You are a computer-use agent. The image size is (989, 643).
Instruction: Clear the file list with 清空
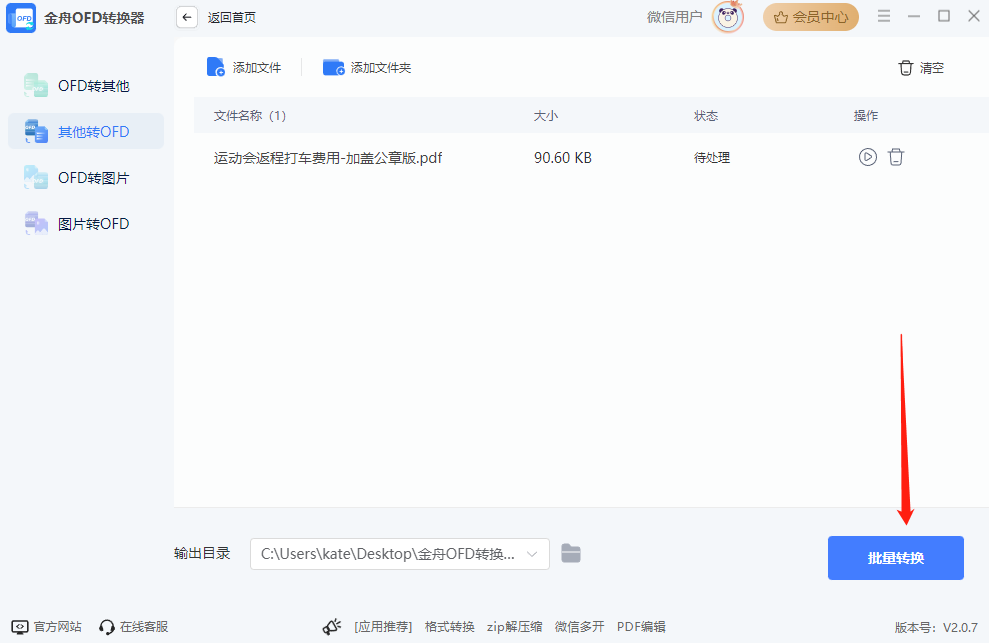(921, 68)
